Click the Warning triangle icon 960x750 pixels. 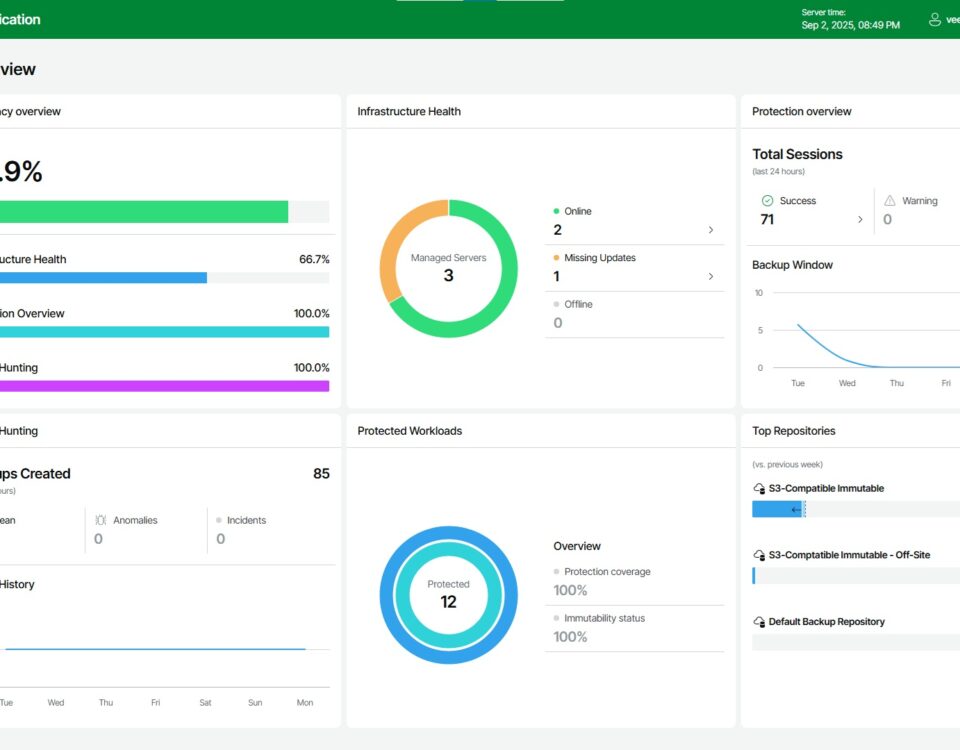[x=890, y=201]
